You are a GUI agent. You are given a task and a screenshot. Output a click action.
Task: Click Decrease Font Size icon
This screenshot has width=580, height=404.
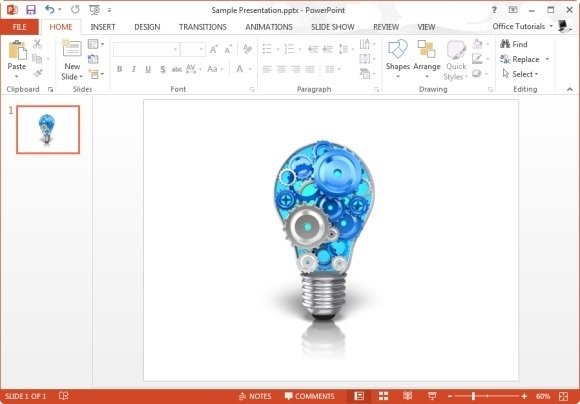pos(228,50)
